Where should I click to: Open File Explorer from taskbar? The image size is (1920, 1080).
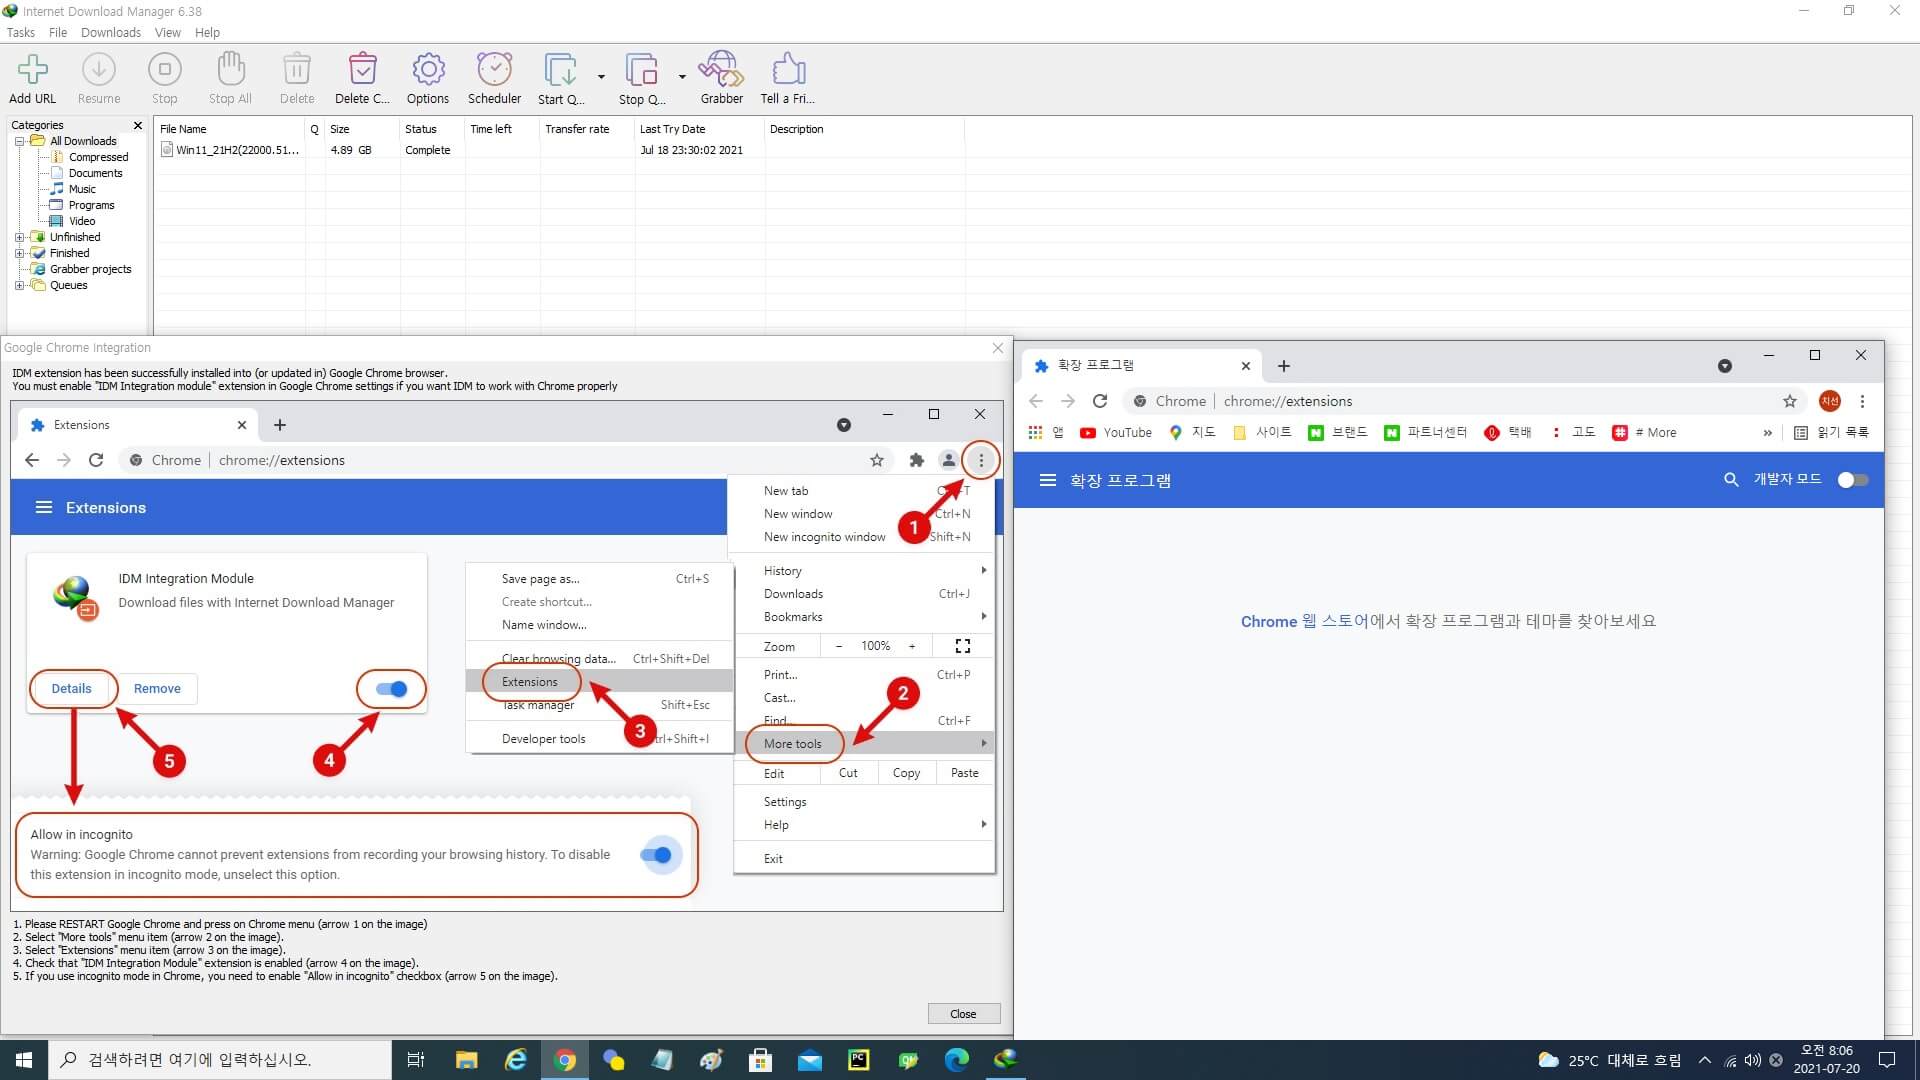pos(466,1060)
